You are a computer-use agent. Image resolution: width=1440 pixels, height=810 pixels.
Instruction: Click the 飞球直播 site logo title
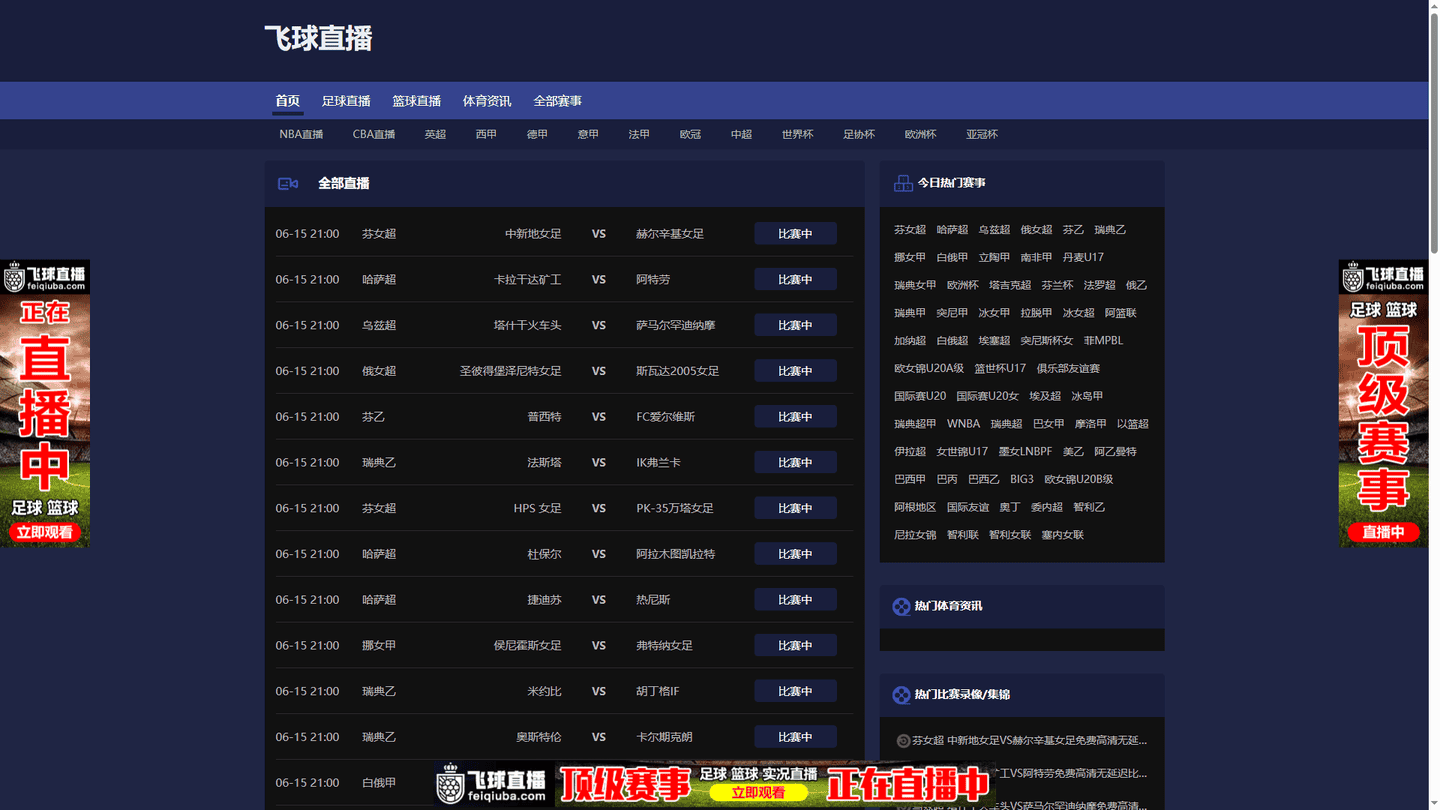(x=318, y=39)
